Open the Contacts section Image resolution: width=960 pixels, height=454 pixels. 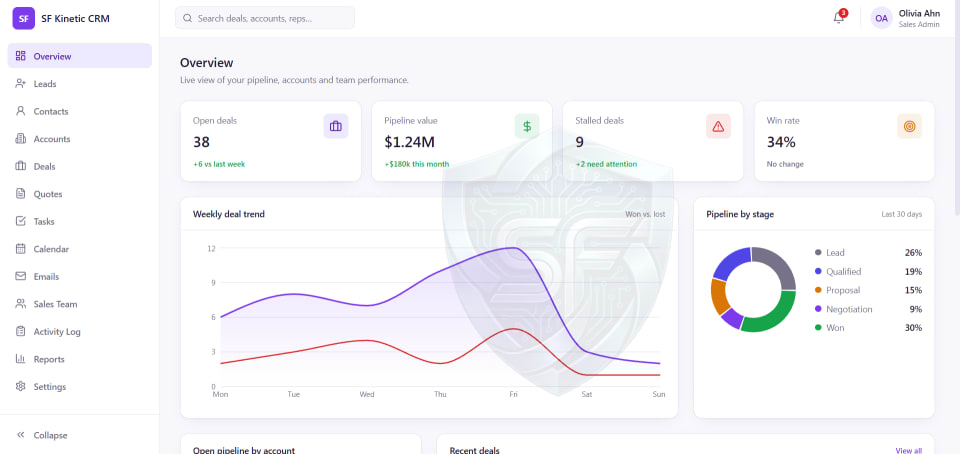[x=80, y=111]
